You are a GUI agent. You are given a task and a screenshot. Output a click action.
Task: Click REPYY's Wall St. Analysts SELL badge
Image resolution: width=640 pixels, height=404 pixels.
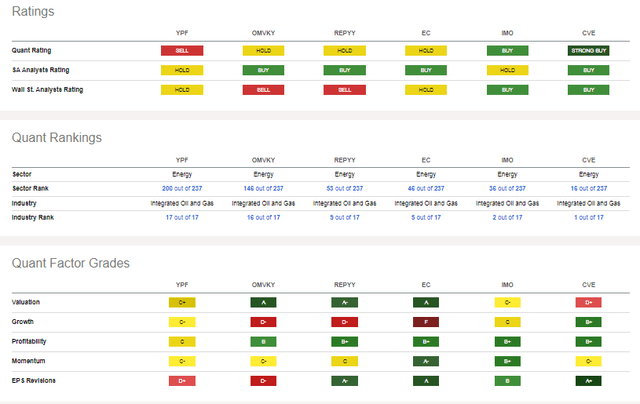pos(344,90)
